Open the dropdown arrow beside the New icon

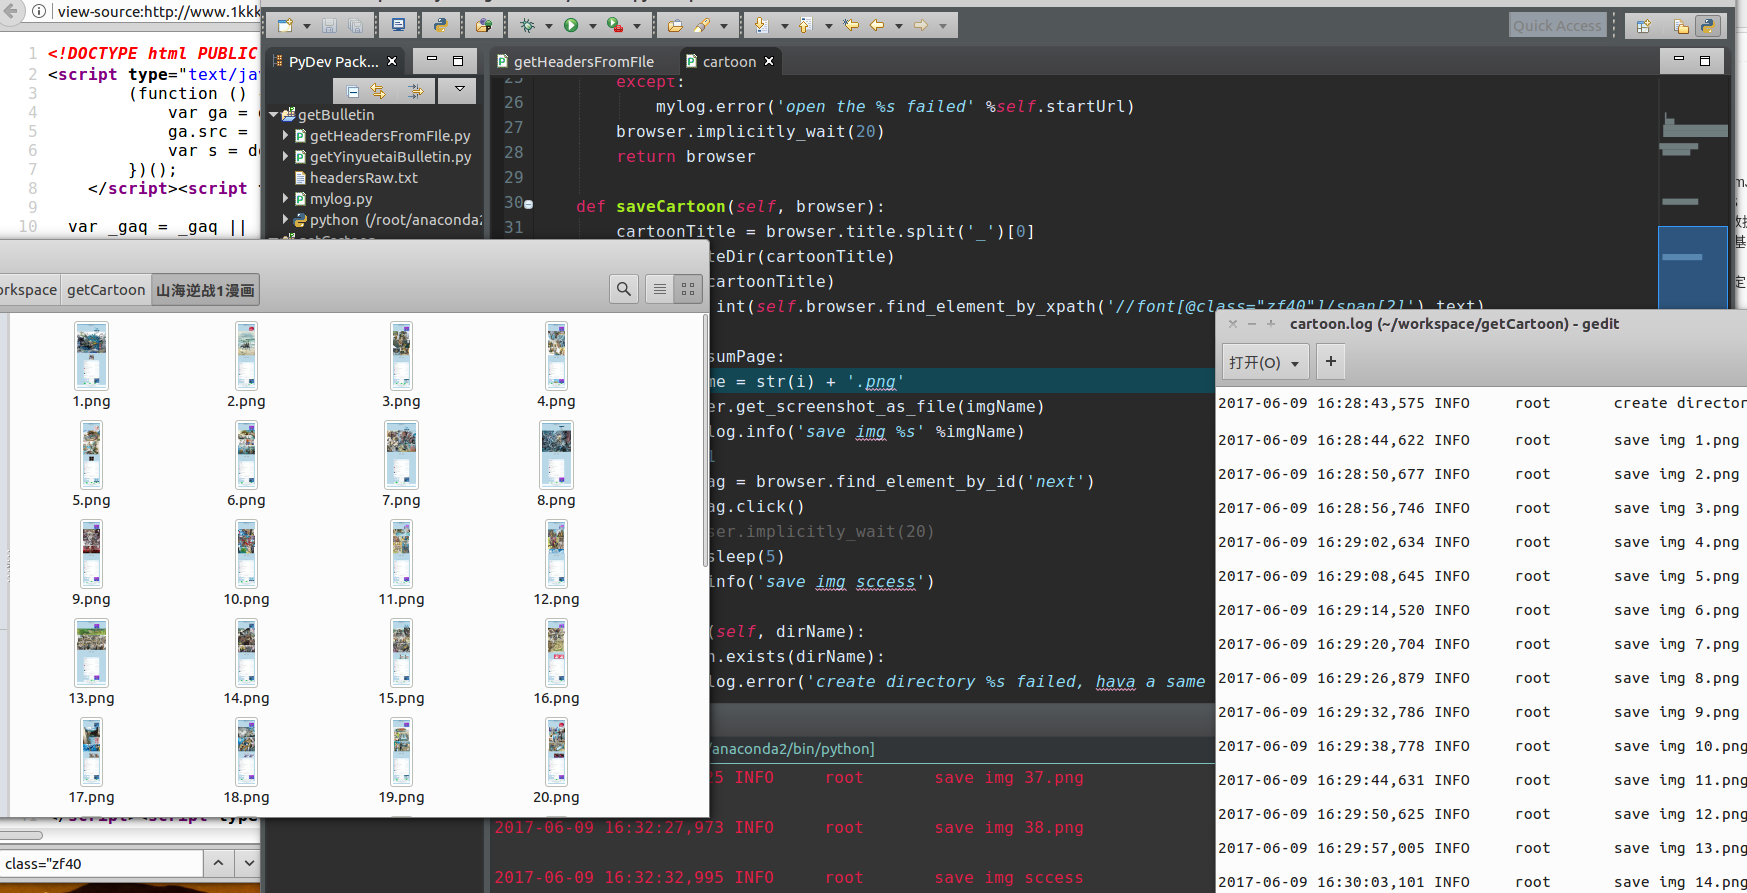pyautogui.click(x=306, y=26)
